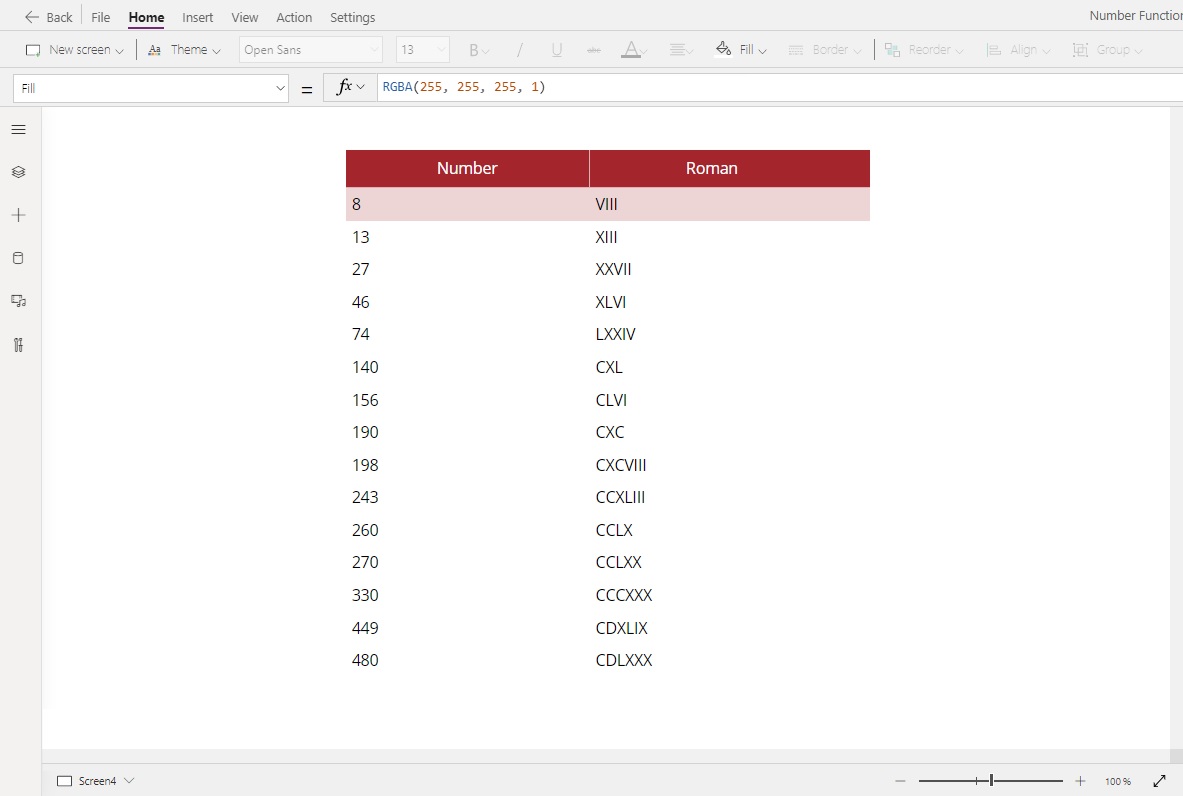Open the Screen4 selector dropdown

tap(96, 781)
